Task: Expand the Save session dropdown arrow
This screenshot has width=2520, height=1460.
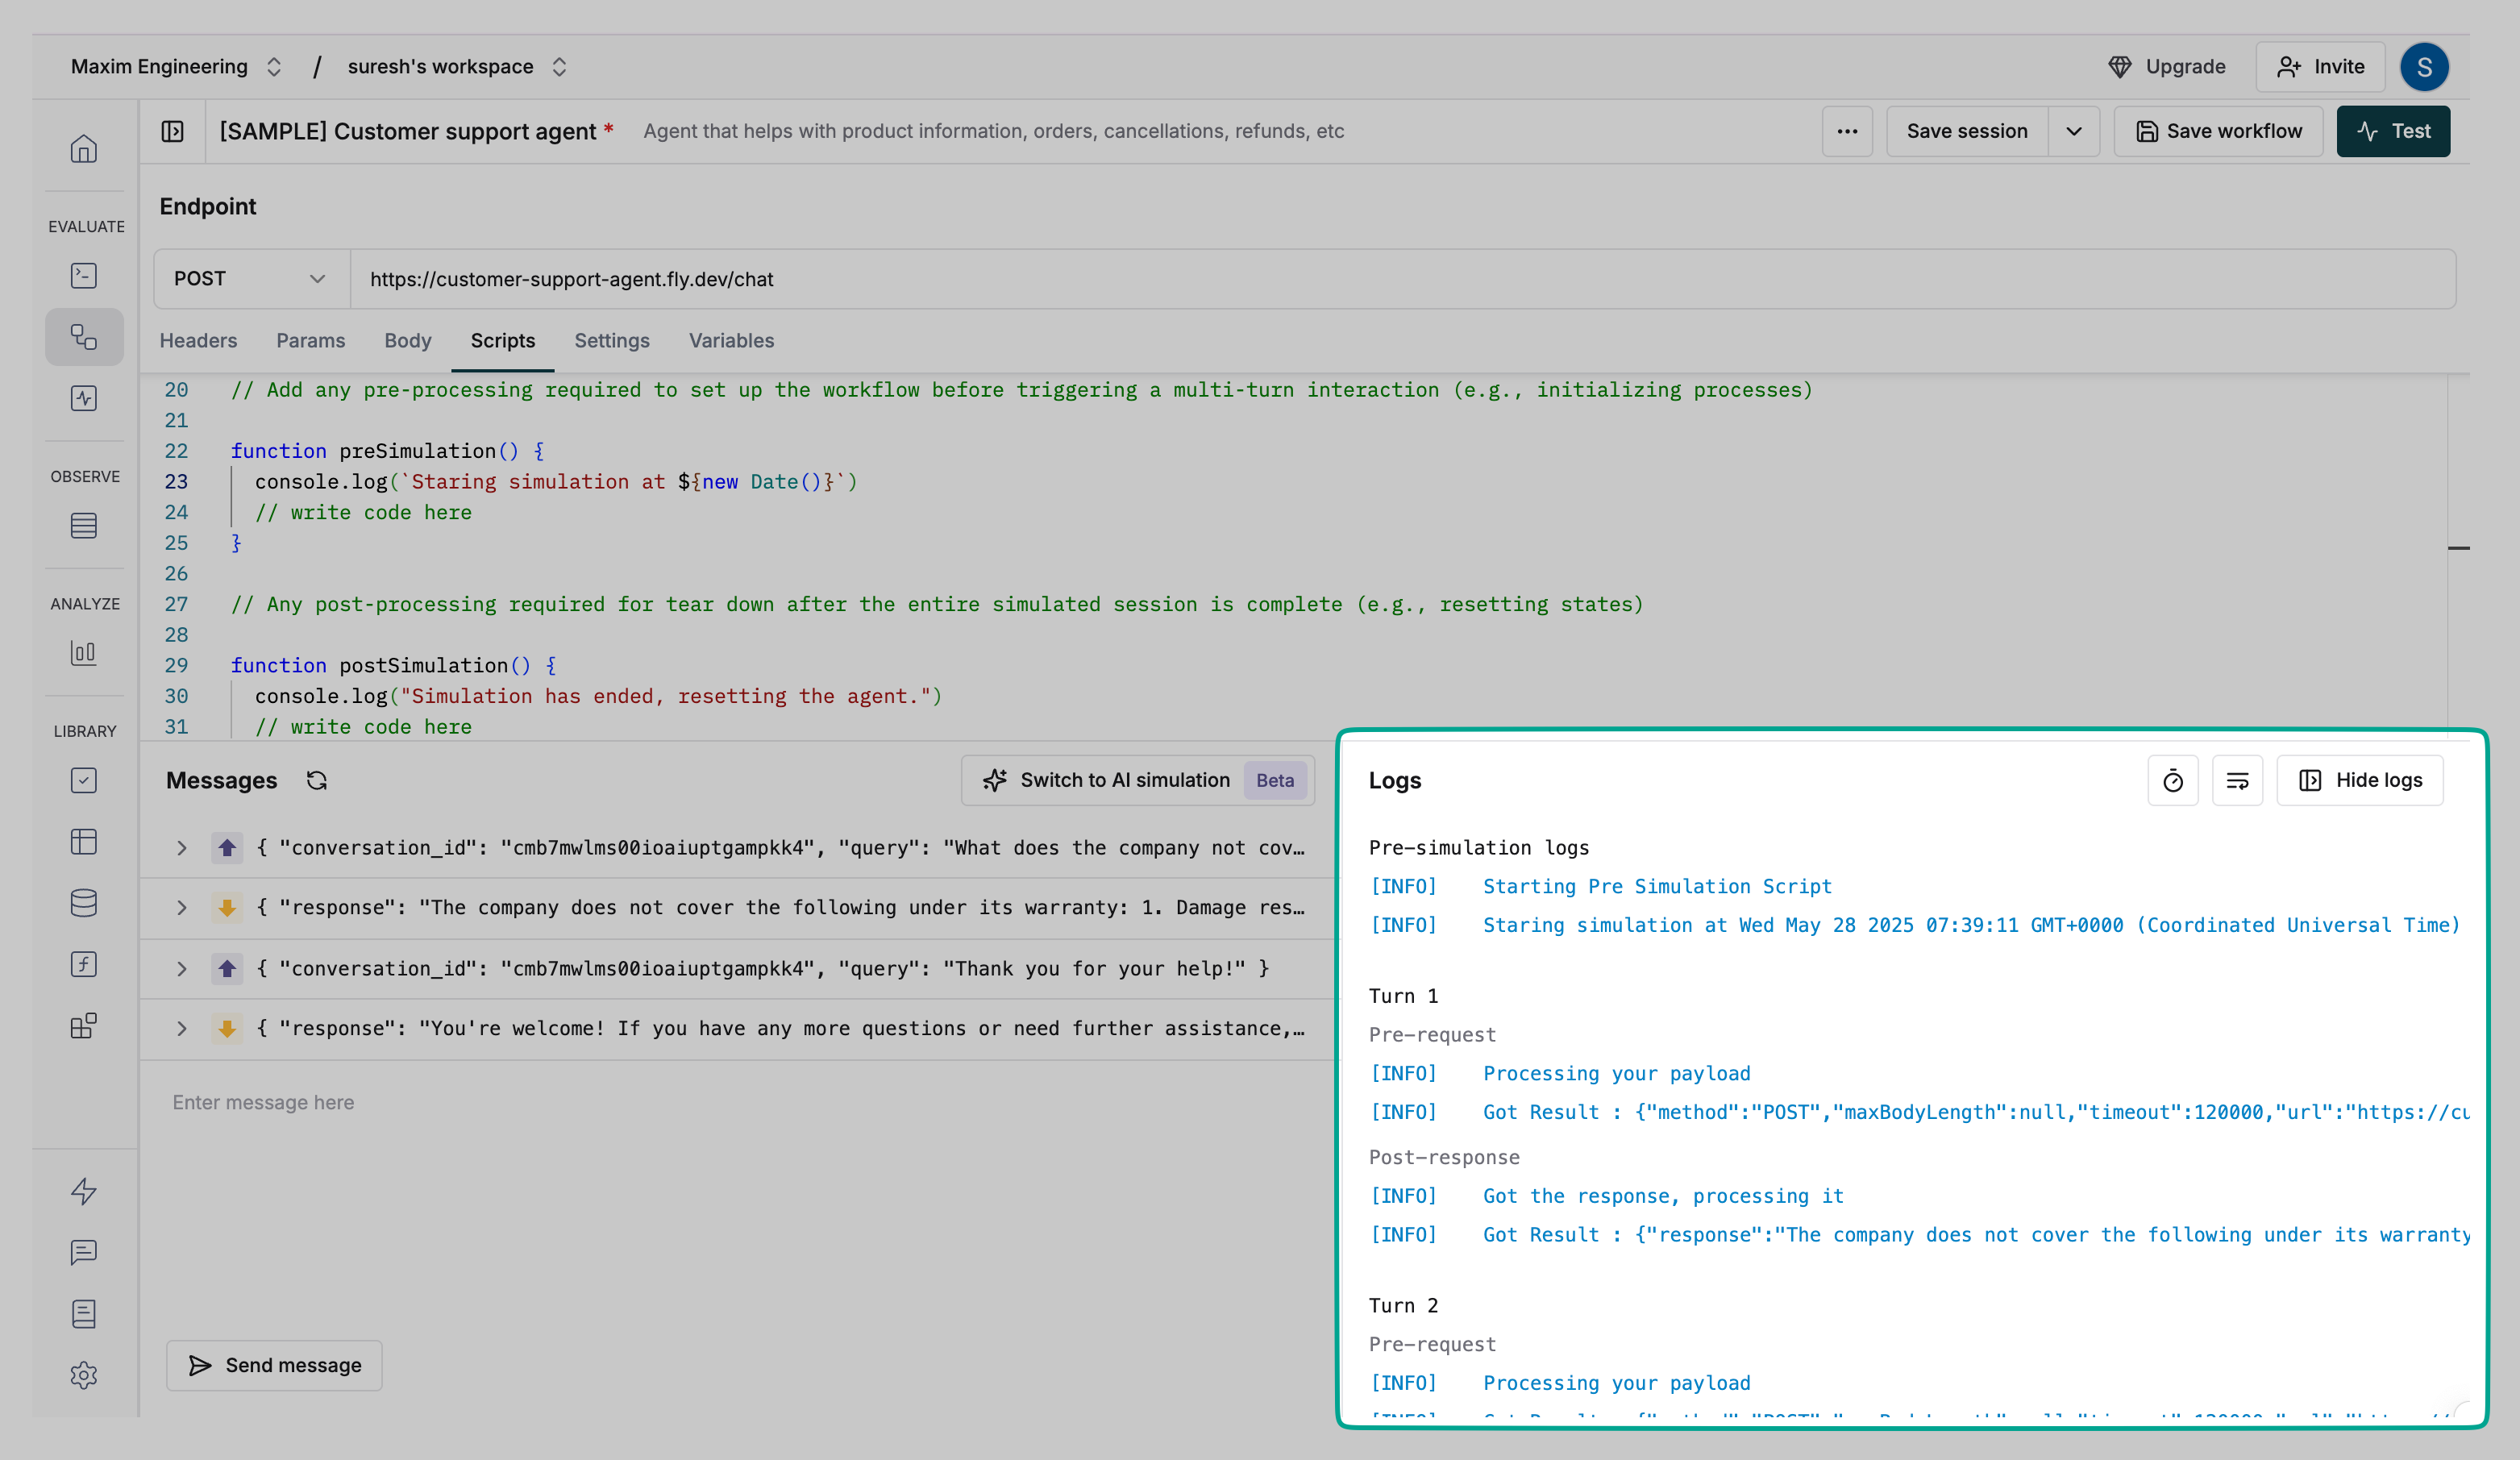Action: 2074,131
